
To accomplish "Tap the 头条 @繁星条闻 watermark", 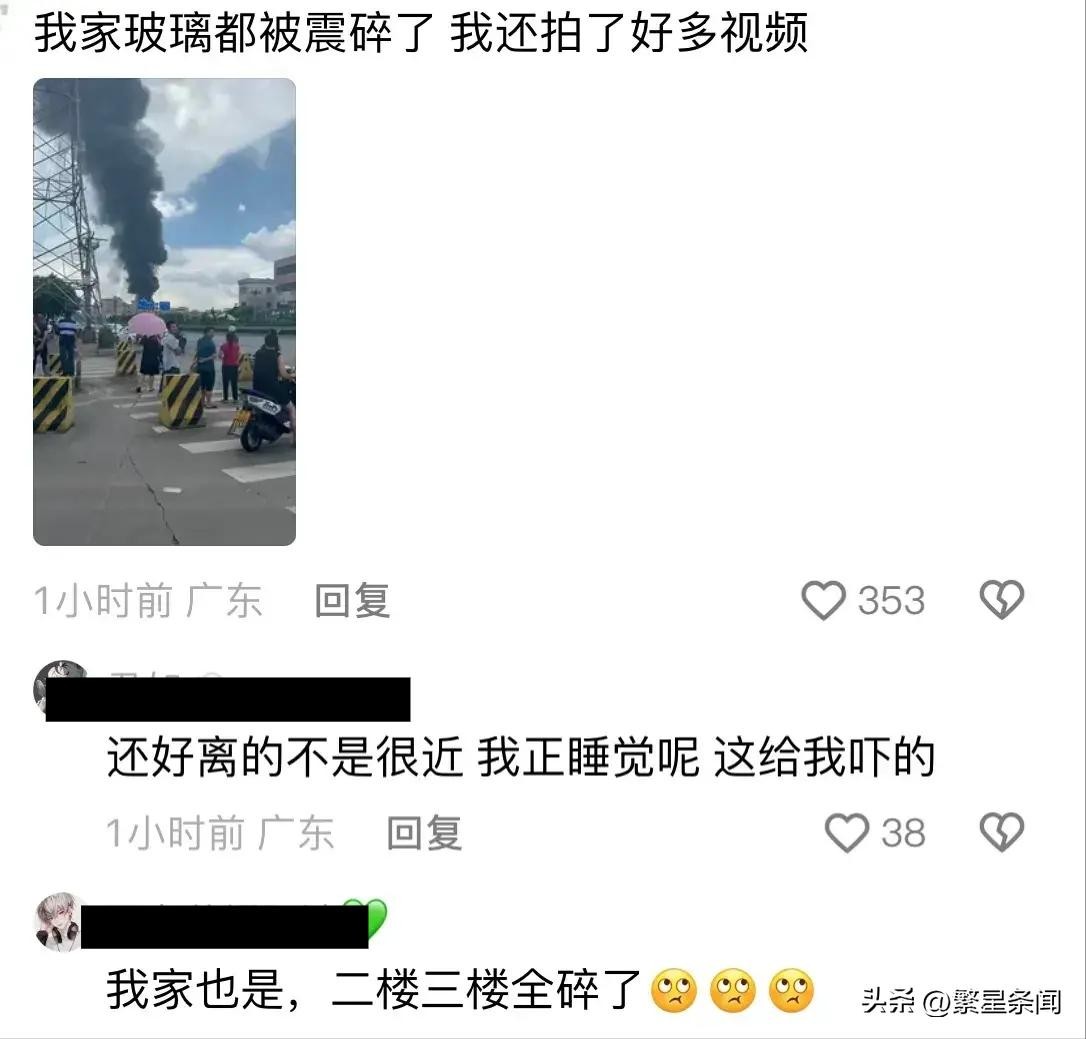I will tap(961, 1002).
